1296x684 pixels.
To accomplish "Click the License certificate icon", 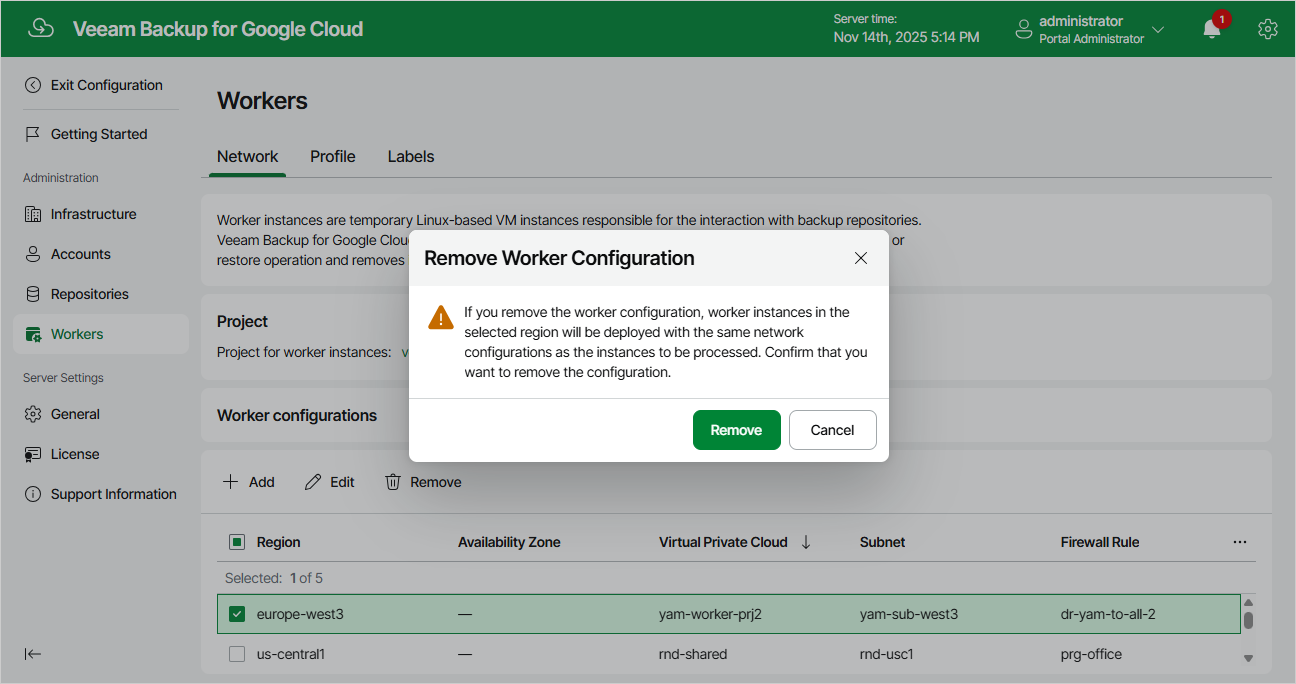I will (33, 454).
